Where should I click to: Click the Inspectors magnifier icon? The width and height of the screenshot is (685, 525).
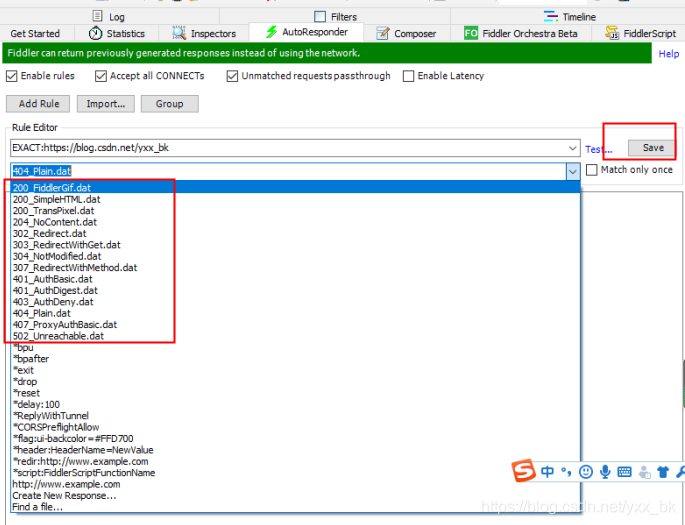(x=179, y=33)
